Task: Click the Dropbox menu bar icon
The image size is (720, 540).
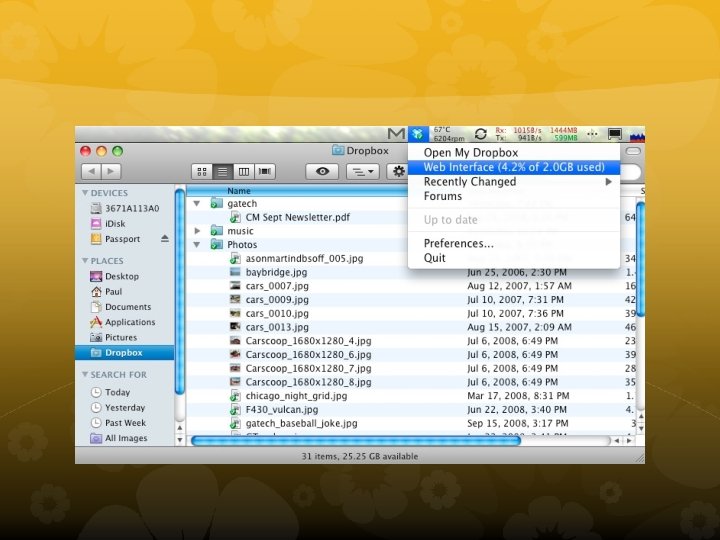Action: click(x=418, y=134)
